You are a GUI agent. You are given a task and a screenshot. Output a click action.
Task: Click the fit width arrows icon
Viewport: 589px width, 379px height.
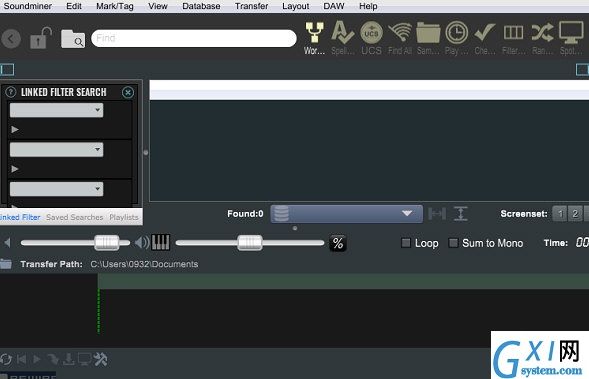pos(437,214)
